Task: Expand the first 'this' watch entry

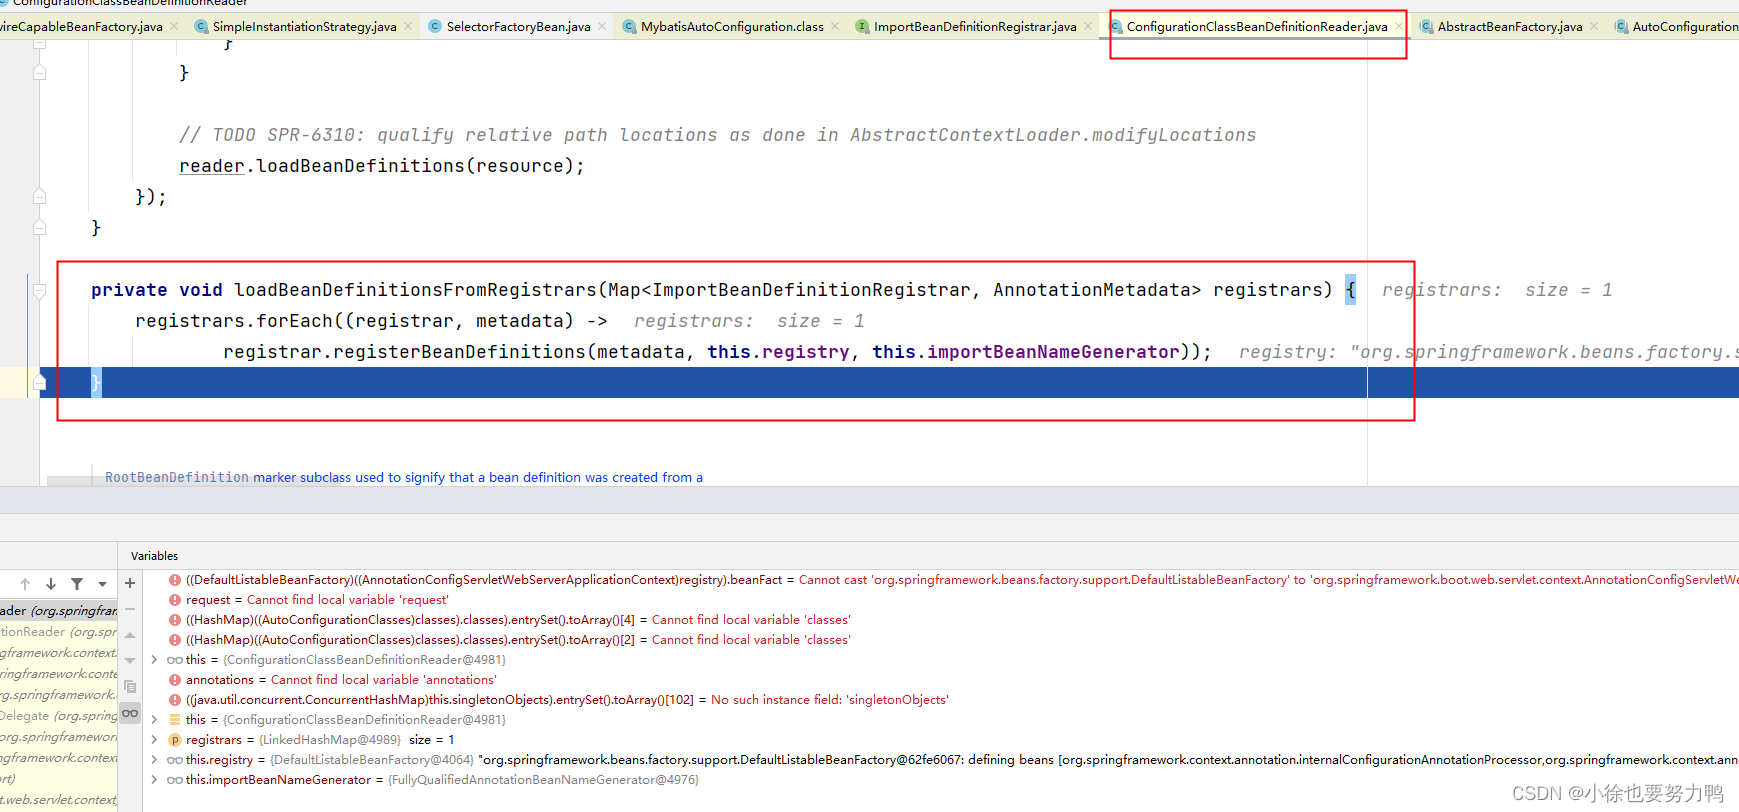Action: (x=154, y=660)
